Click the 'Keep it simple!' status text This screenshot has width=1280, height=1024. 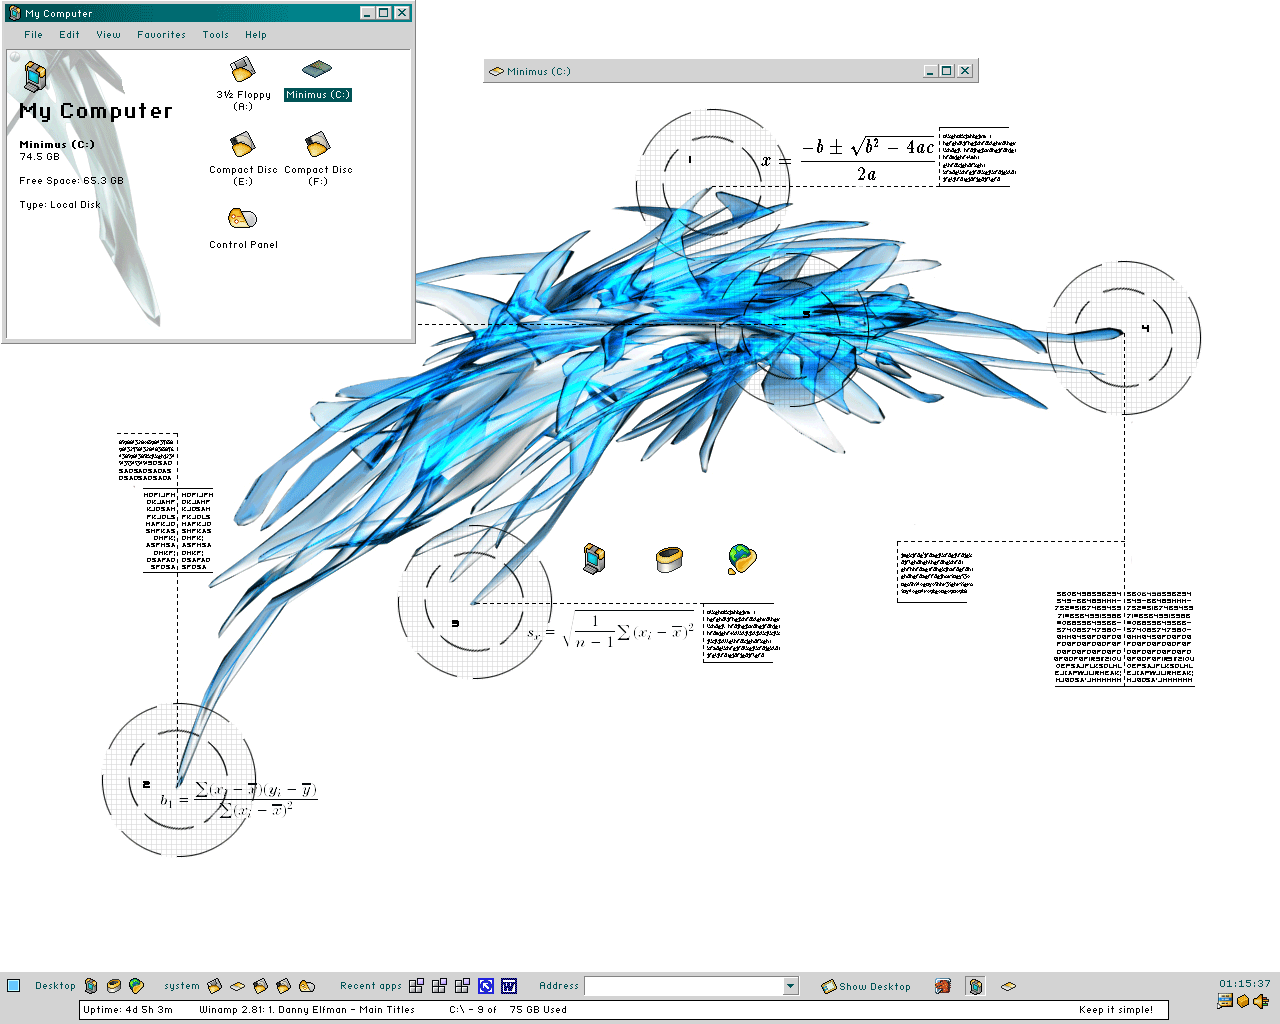1116,1010
